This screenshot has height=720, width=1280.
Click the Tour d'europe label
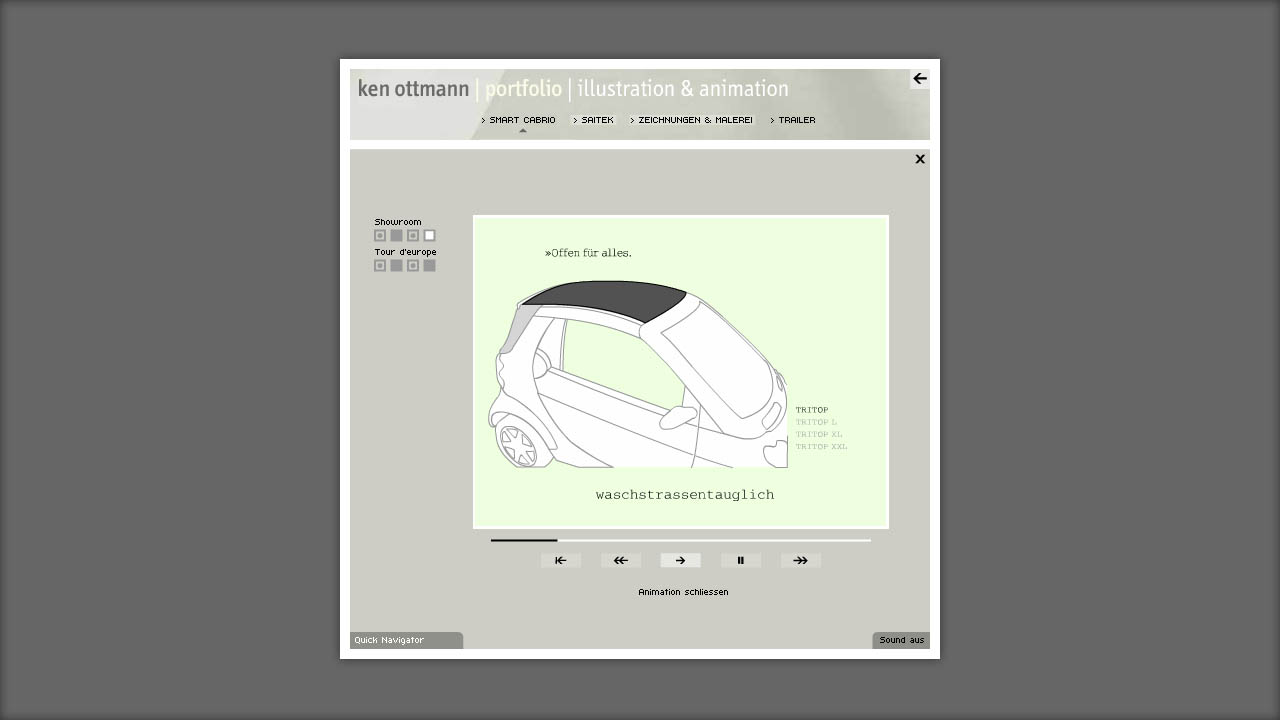click(405, 252)
